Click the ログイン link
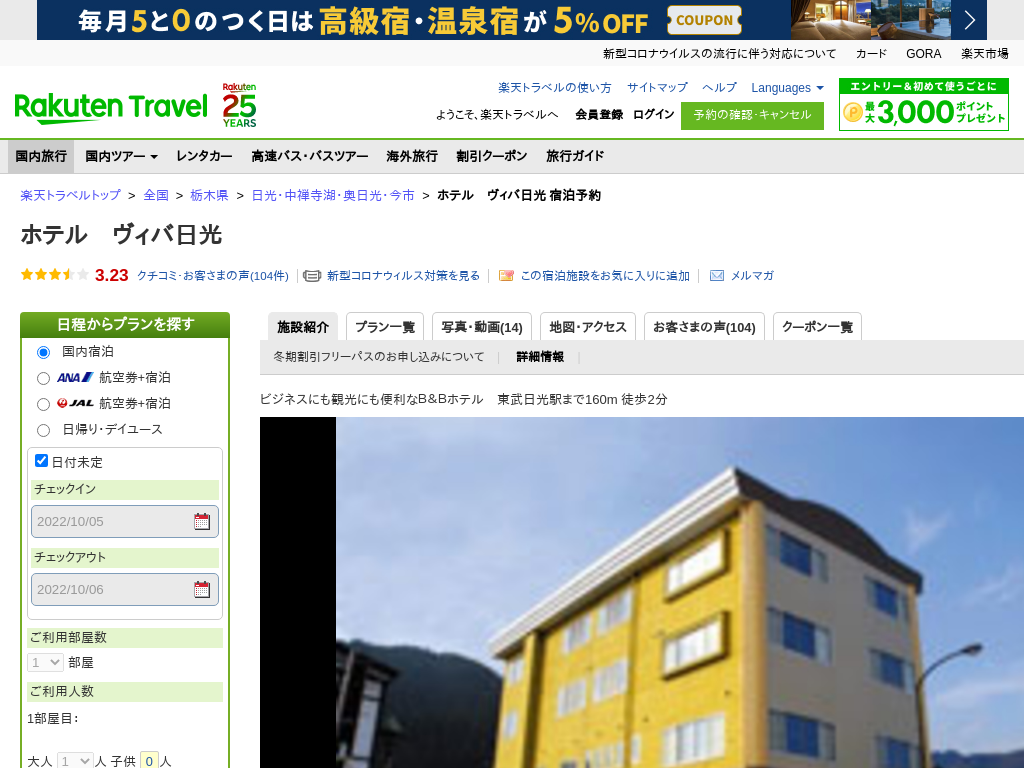 tap(653, 114)
